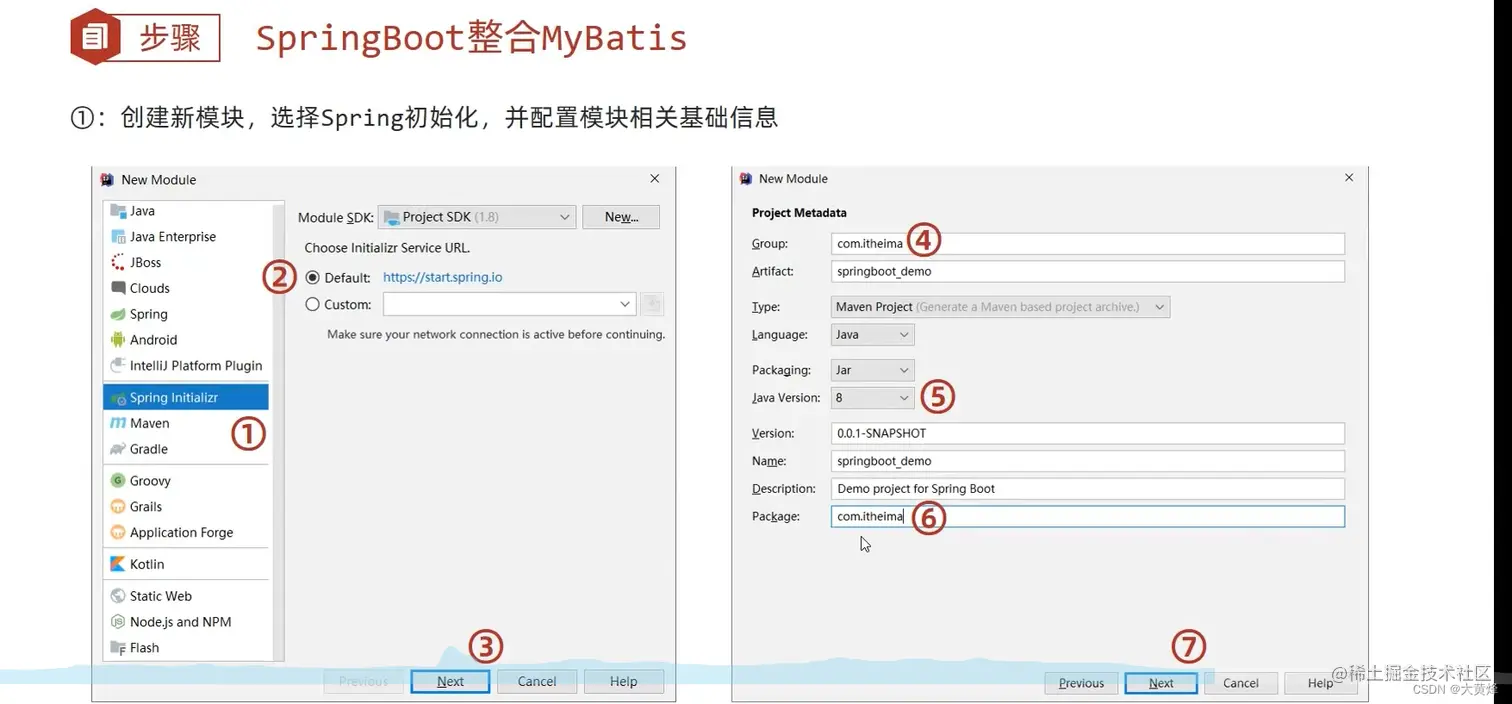The height and width of the screenshot is (704, 1512).
Task: Select Maven module type
Action: point(186,424)
